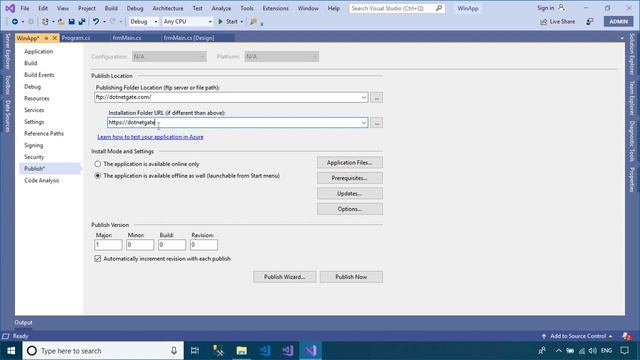
Task: Open the 'Learn how to test your application in Azure' link
Action: (150, 137)
